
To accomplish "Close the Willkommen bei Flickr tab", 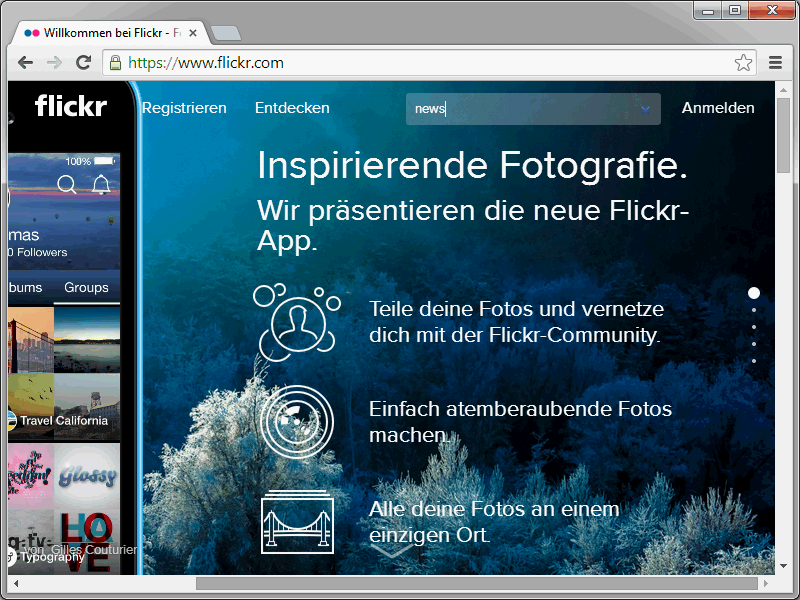I will pos(193,33).
